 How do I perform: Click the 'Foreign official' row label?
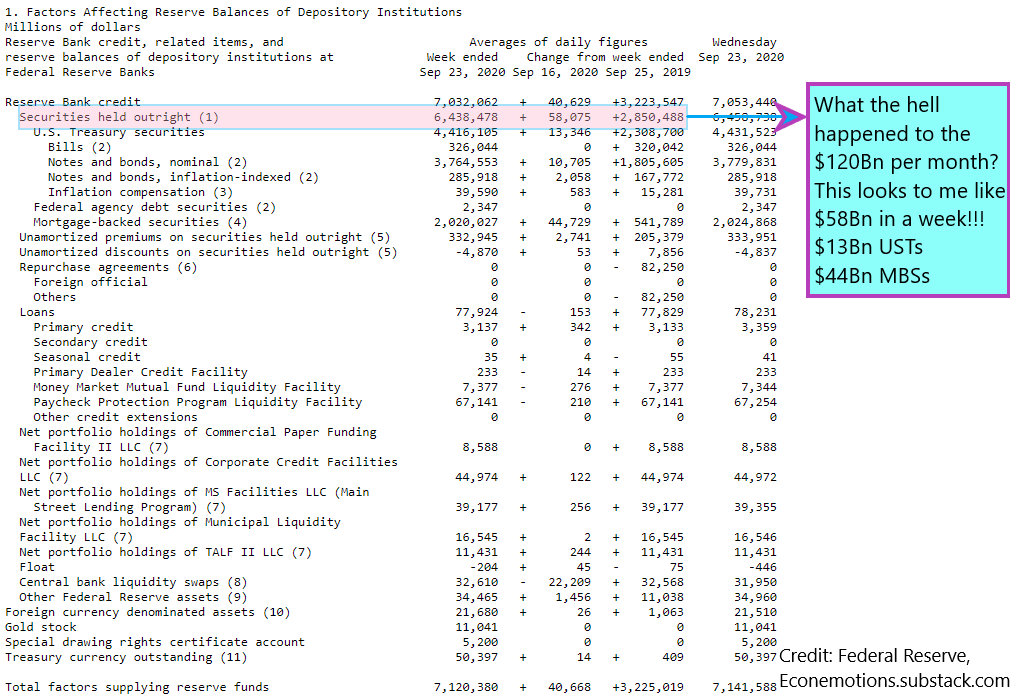[90, 282]
